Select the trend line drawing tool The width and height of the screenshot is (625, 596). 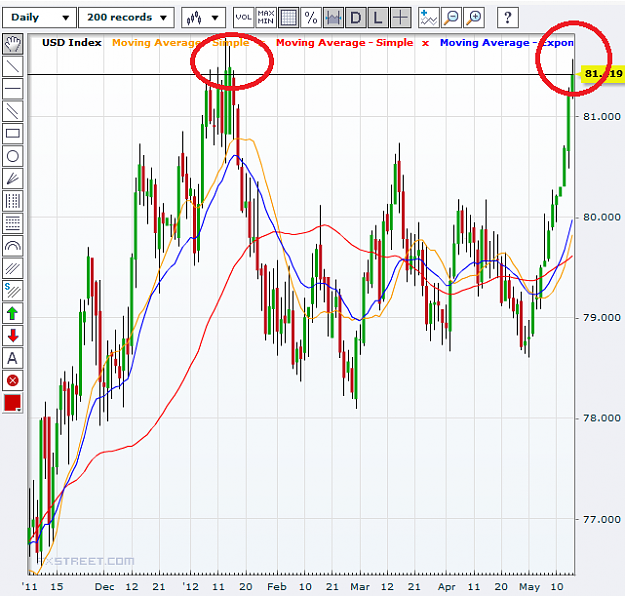(12, 66)
